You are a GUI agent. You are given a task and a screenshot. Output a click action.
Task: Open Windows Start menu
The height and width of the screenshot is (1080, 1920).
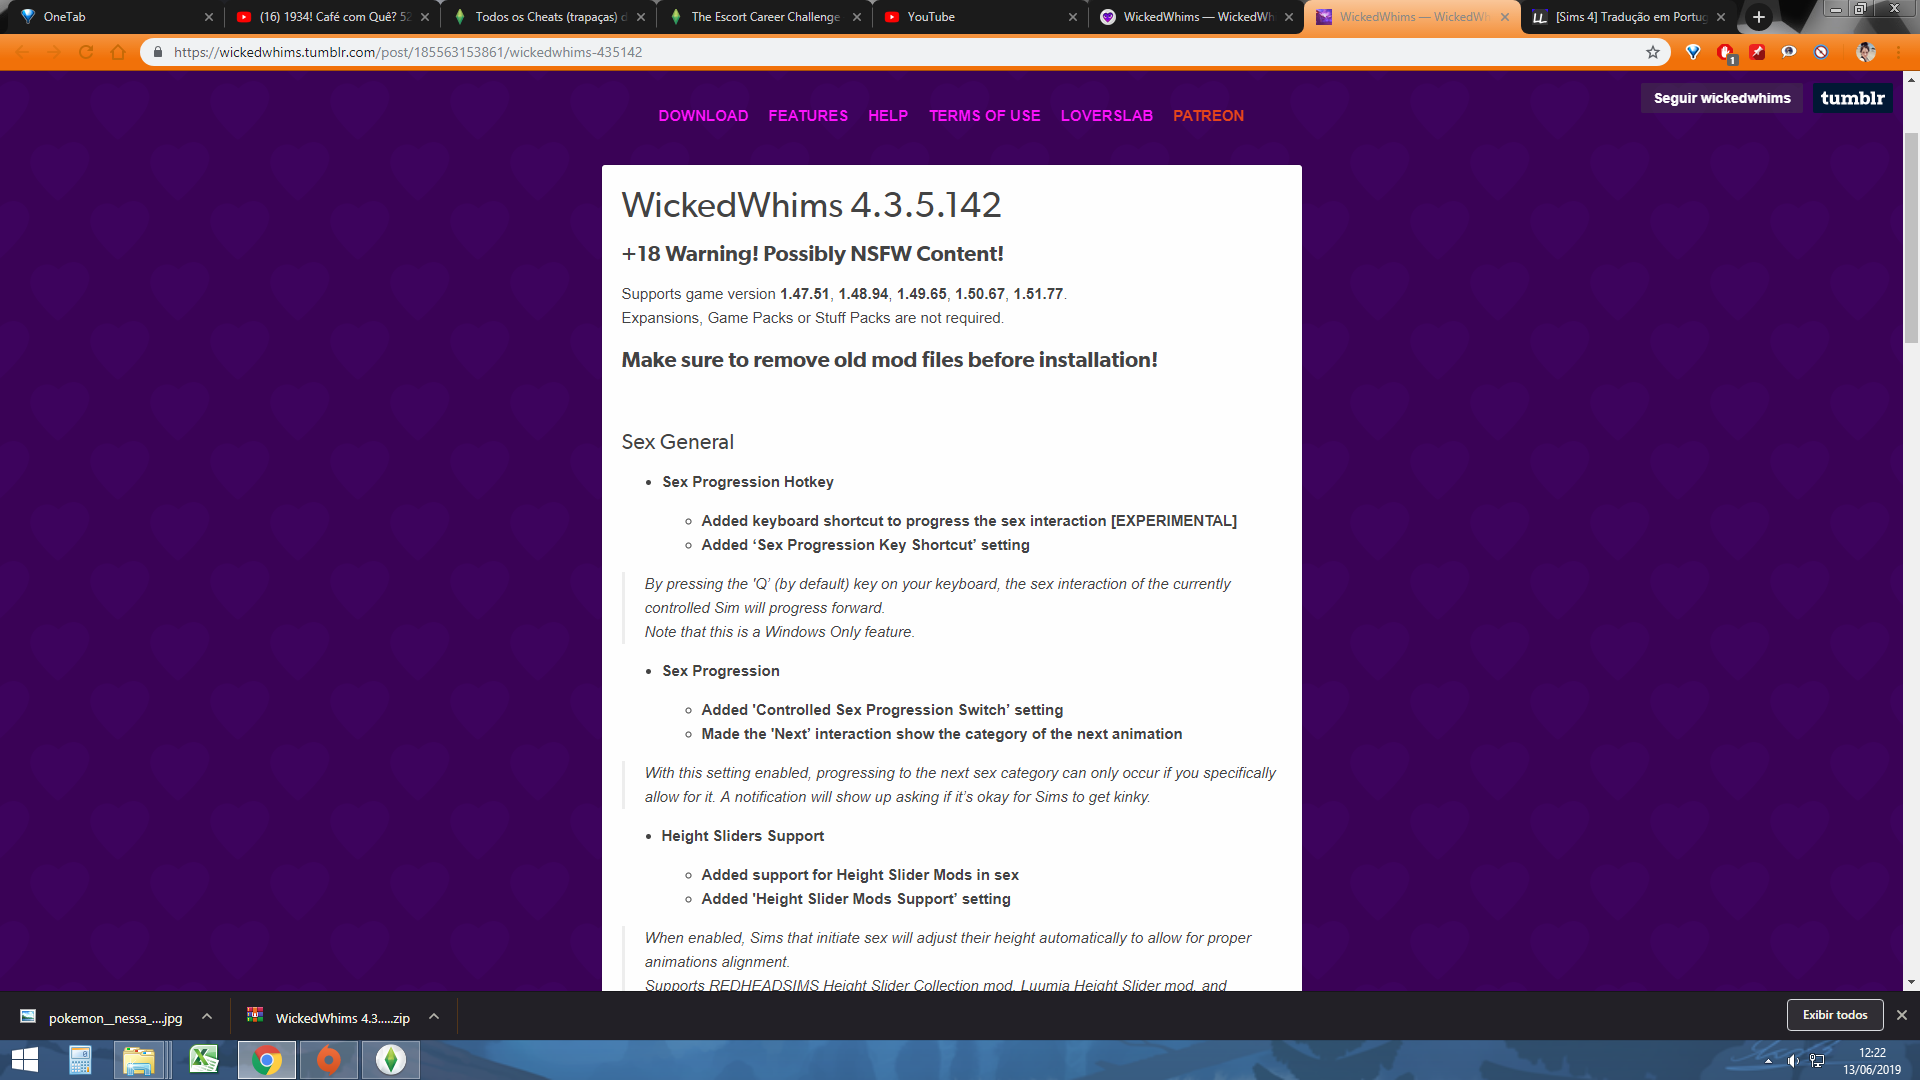coord(24,1060)
